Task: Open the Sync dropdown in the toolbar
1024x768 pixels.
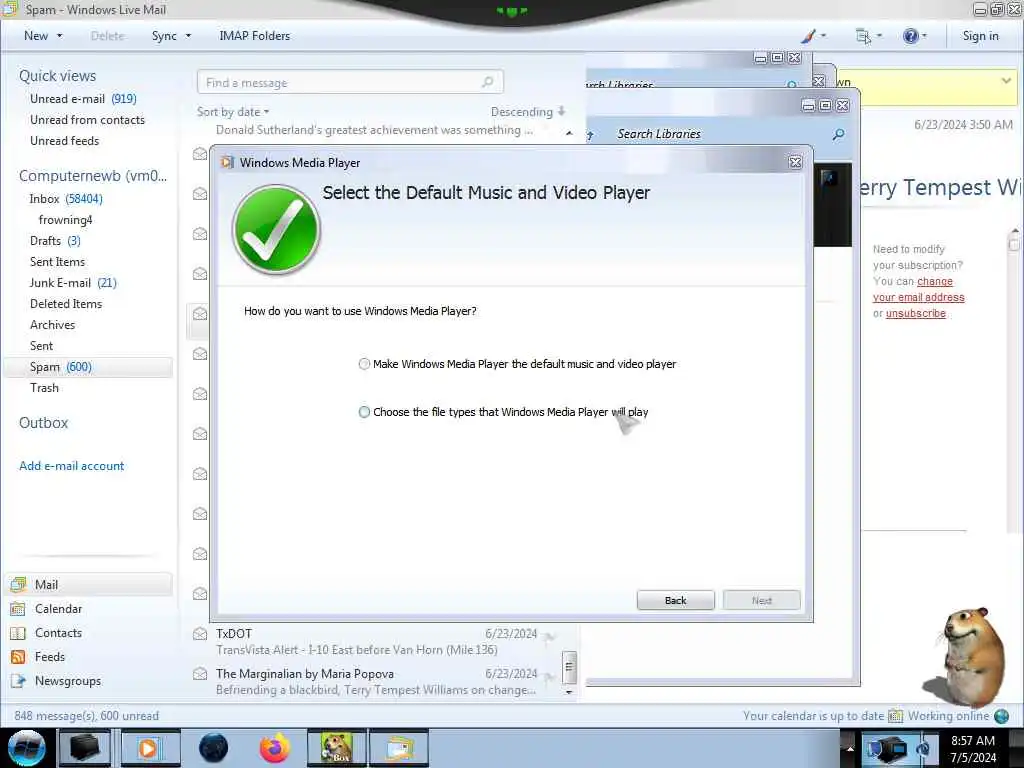Action: (x=171, y=36)
